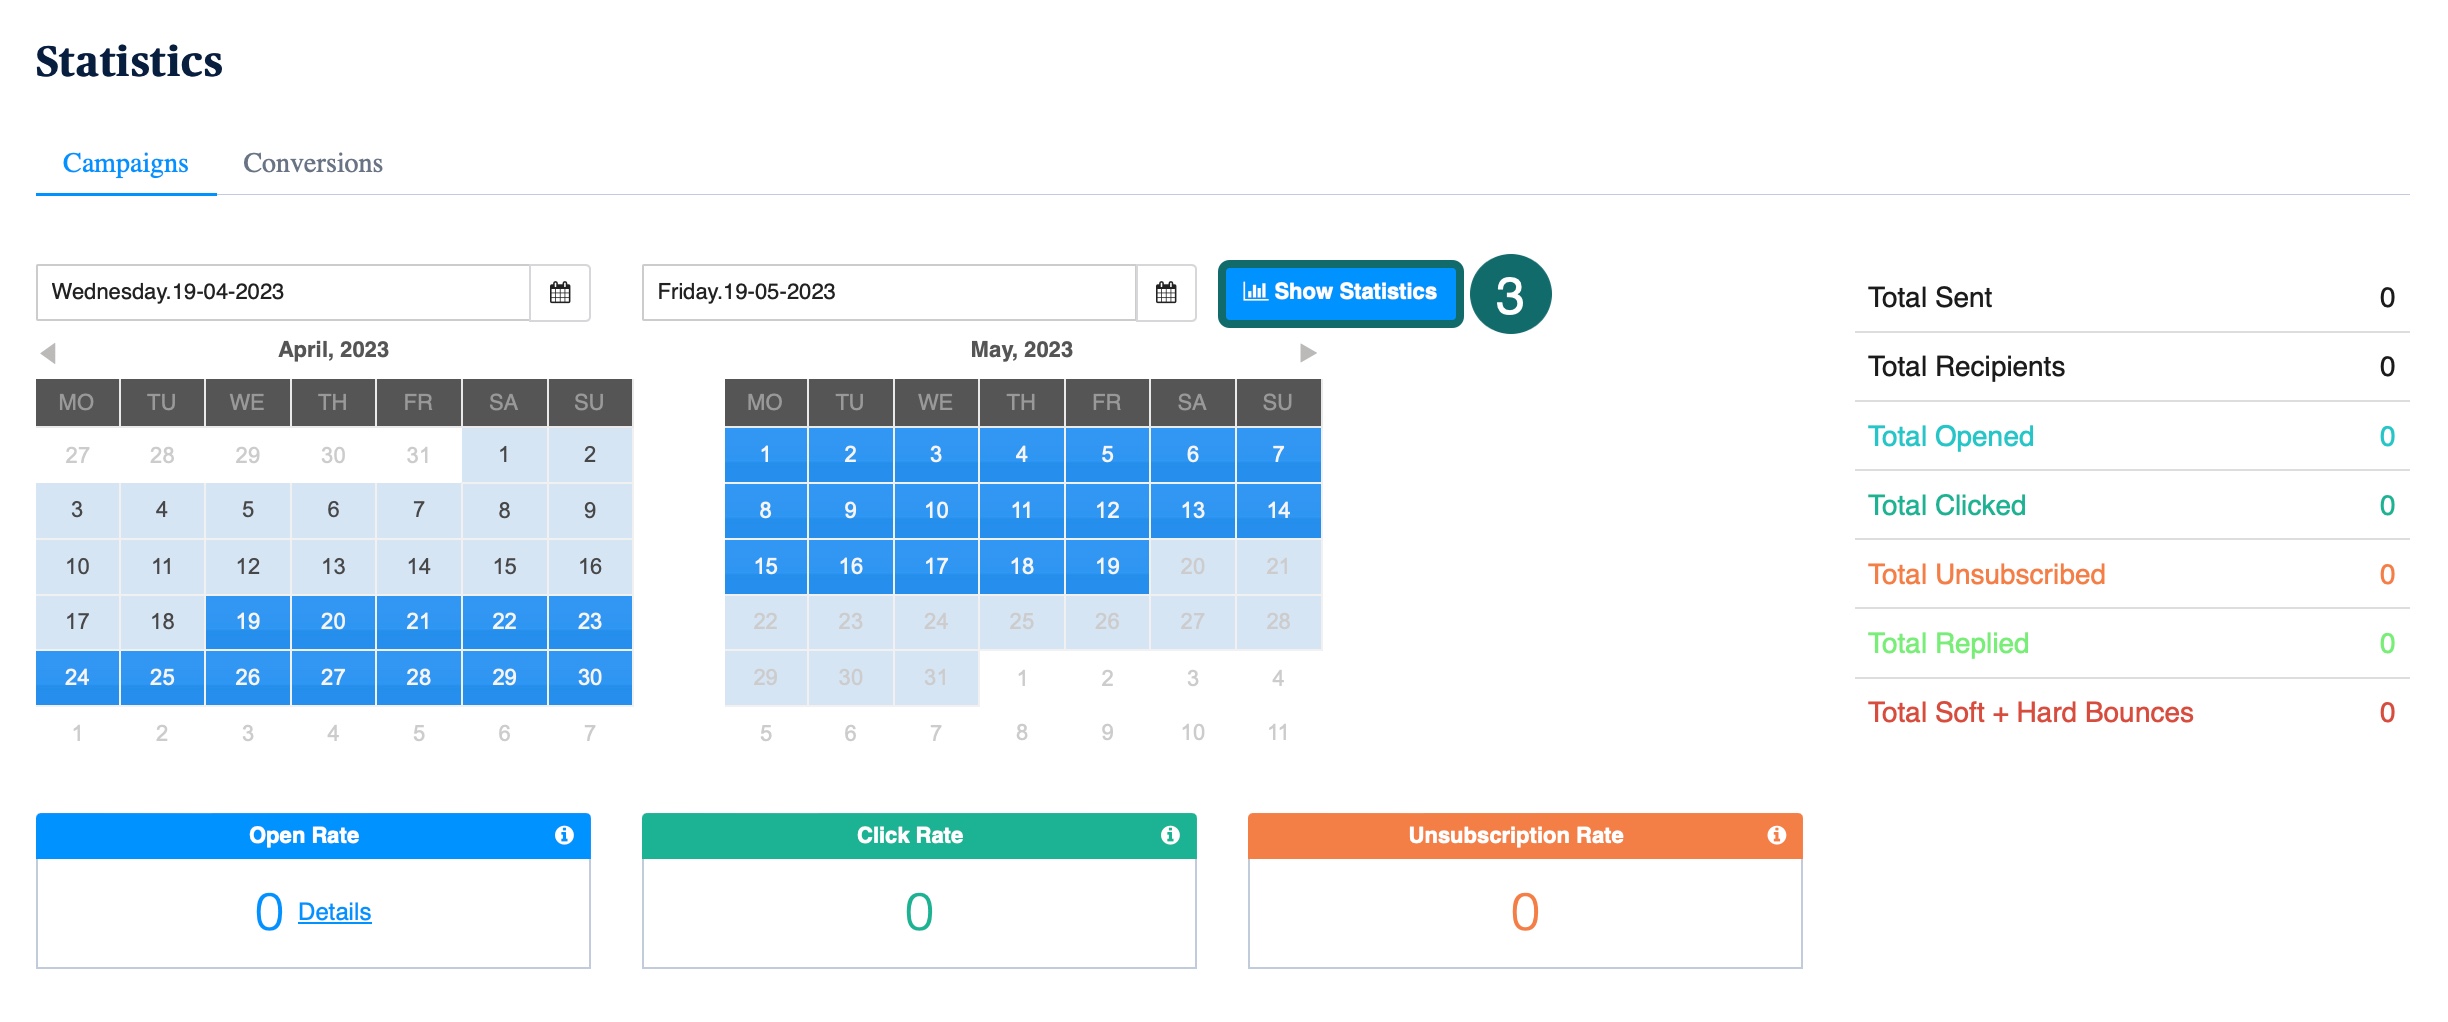Go to previous month with left arrow
Screen dimensions: 2448x1022
tap(48, 353)
